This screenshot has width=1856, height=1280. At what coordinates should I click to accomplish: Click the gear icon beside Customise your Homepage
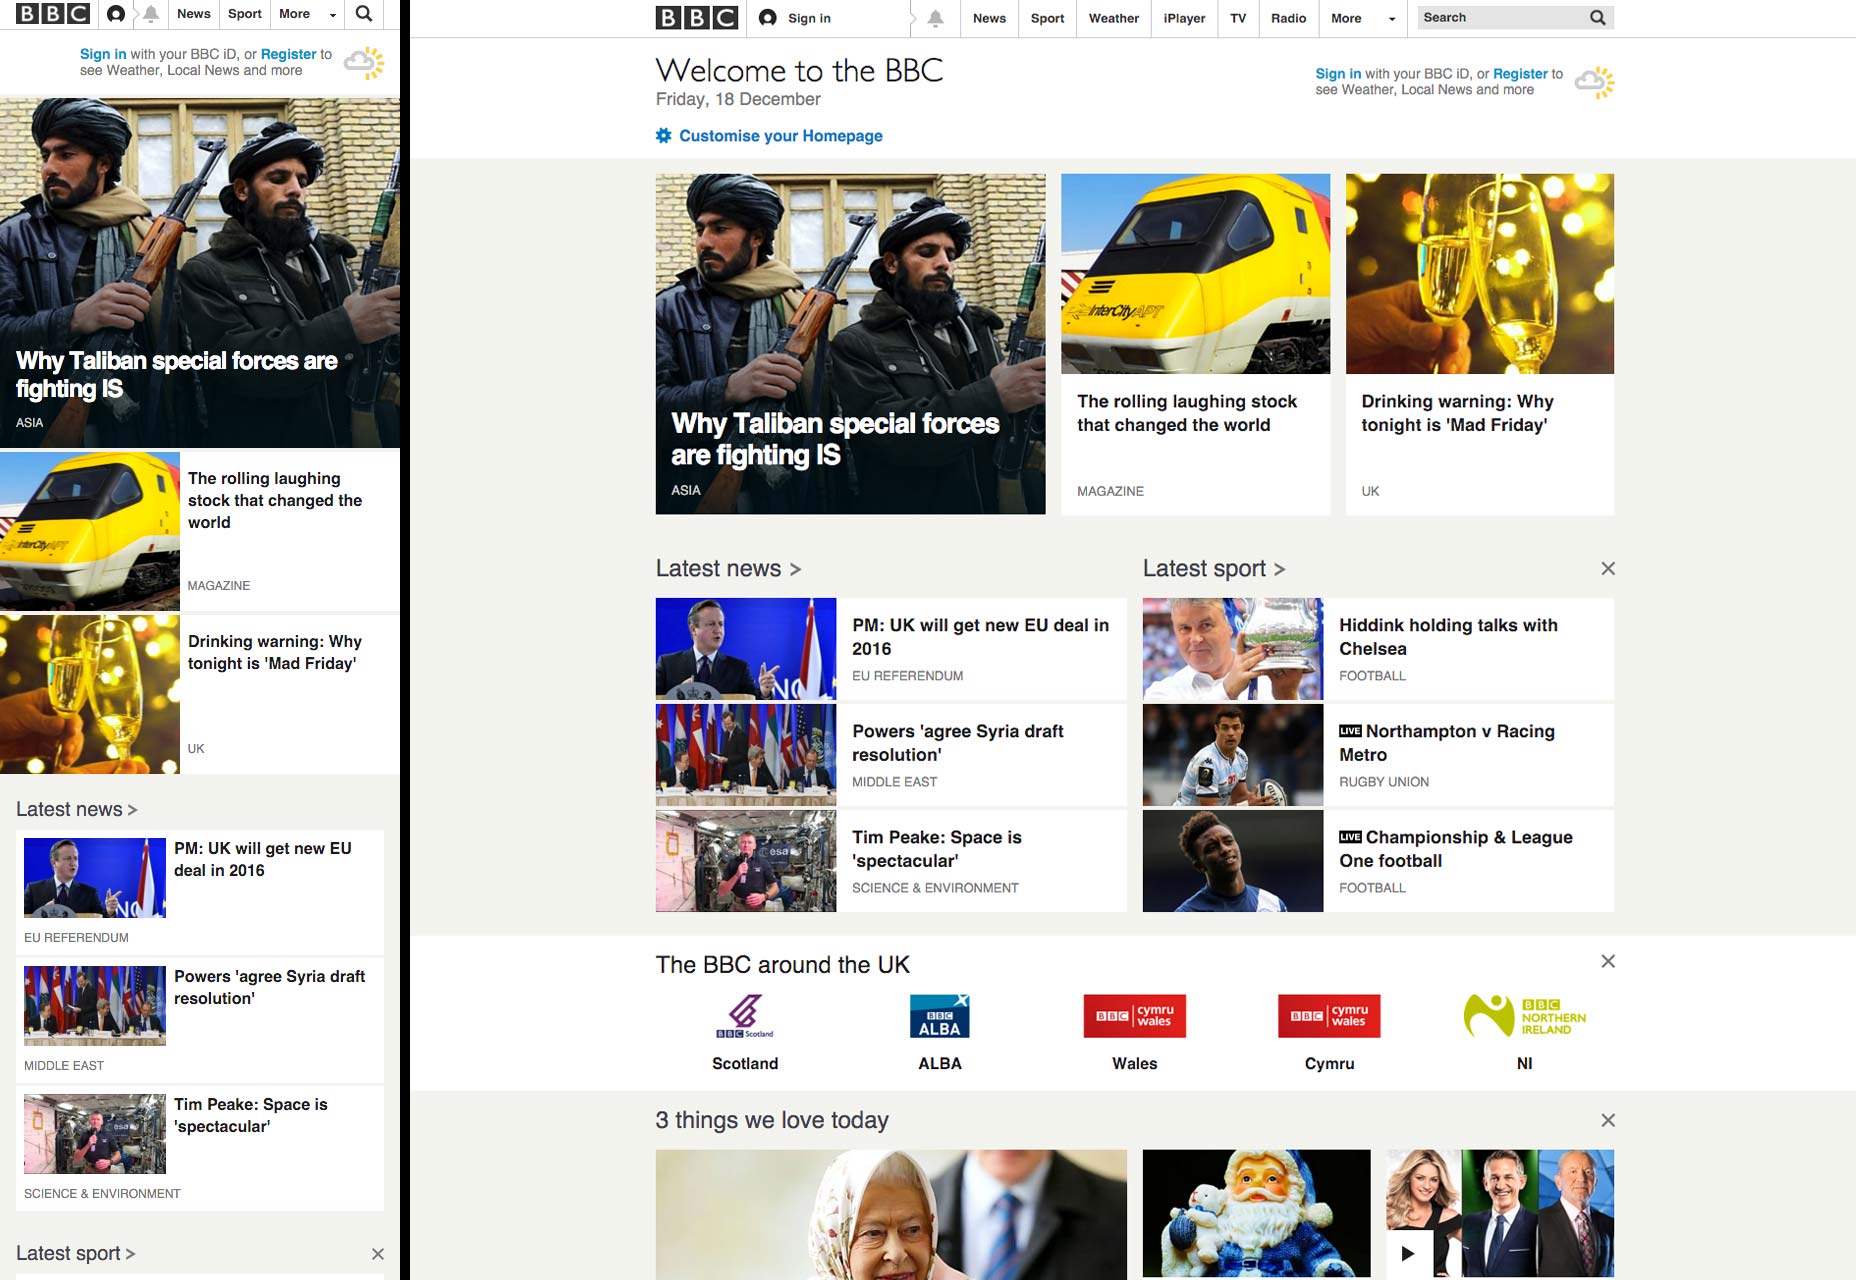664,135
